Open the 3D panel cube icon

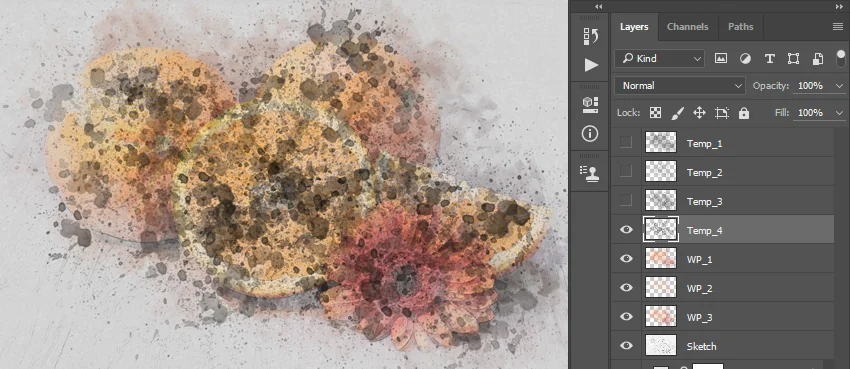[x=591, y=105]
